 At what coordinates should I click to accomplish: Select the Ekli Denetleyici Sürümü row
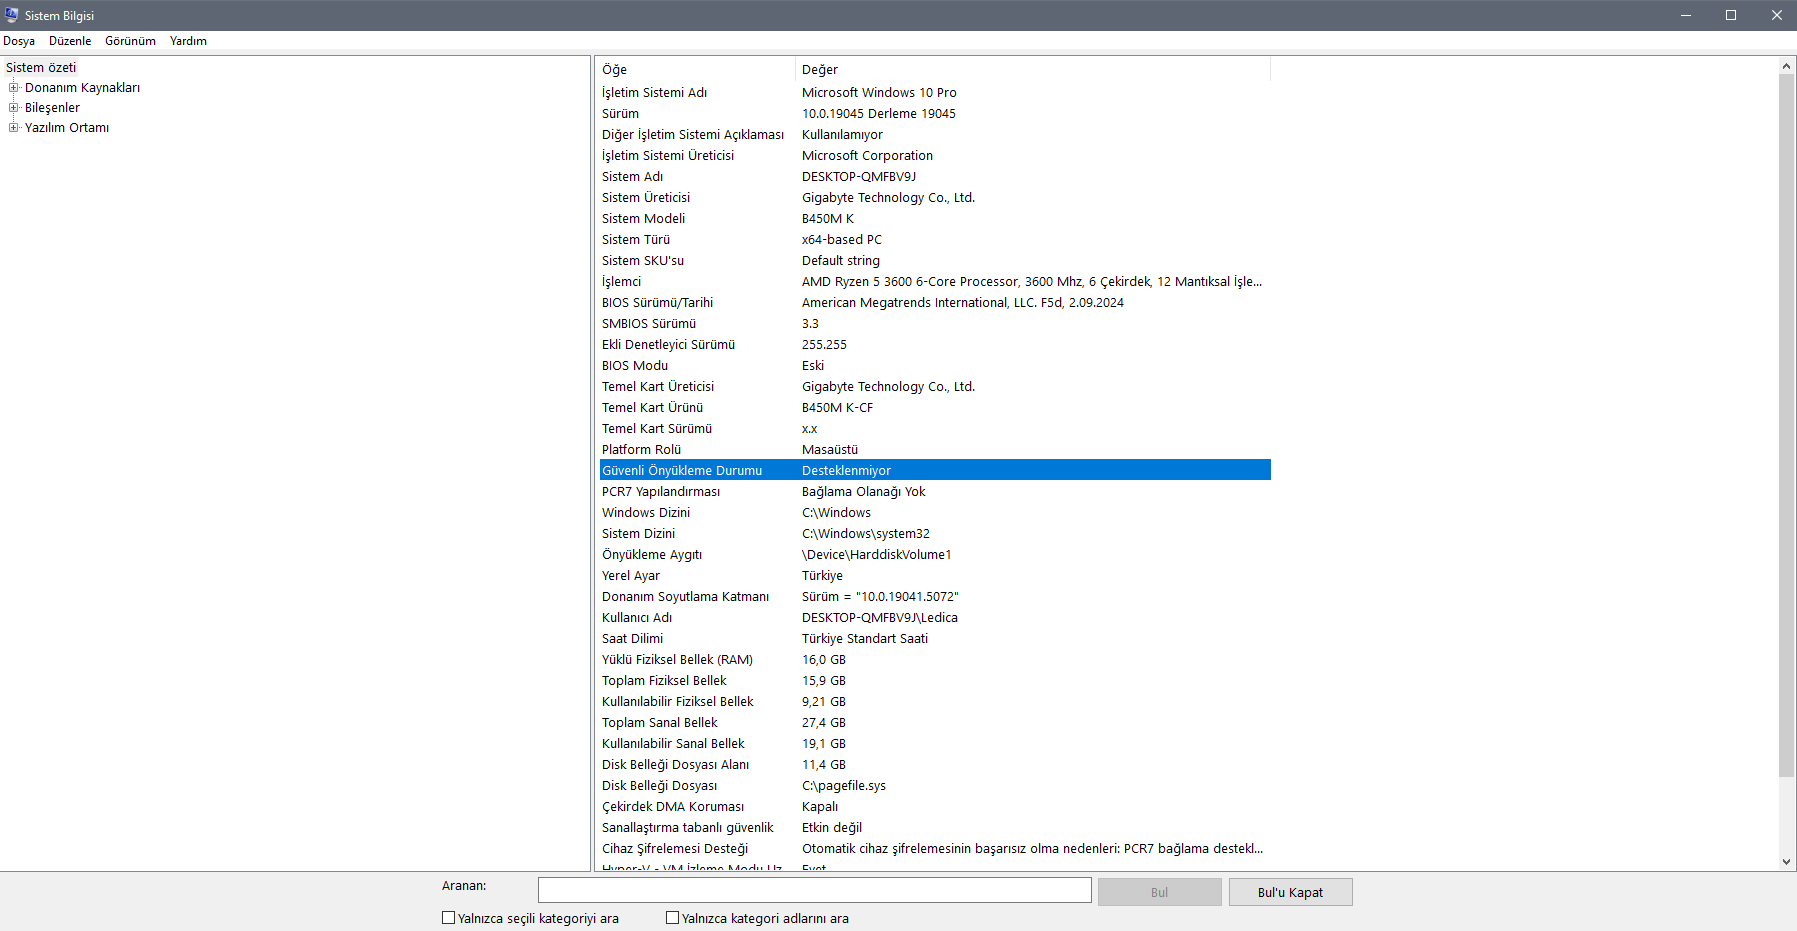point(935,345)
